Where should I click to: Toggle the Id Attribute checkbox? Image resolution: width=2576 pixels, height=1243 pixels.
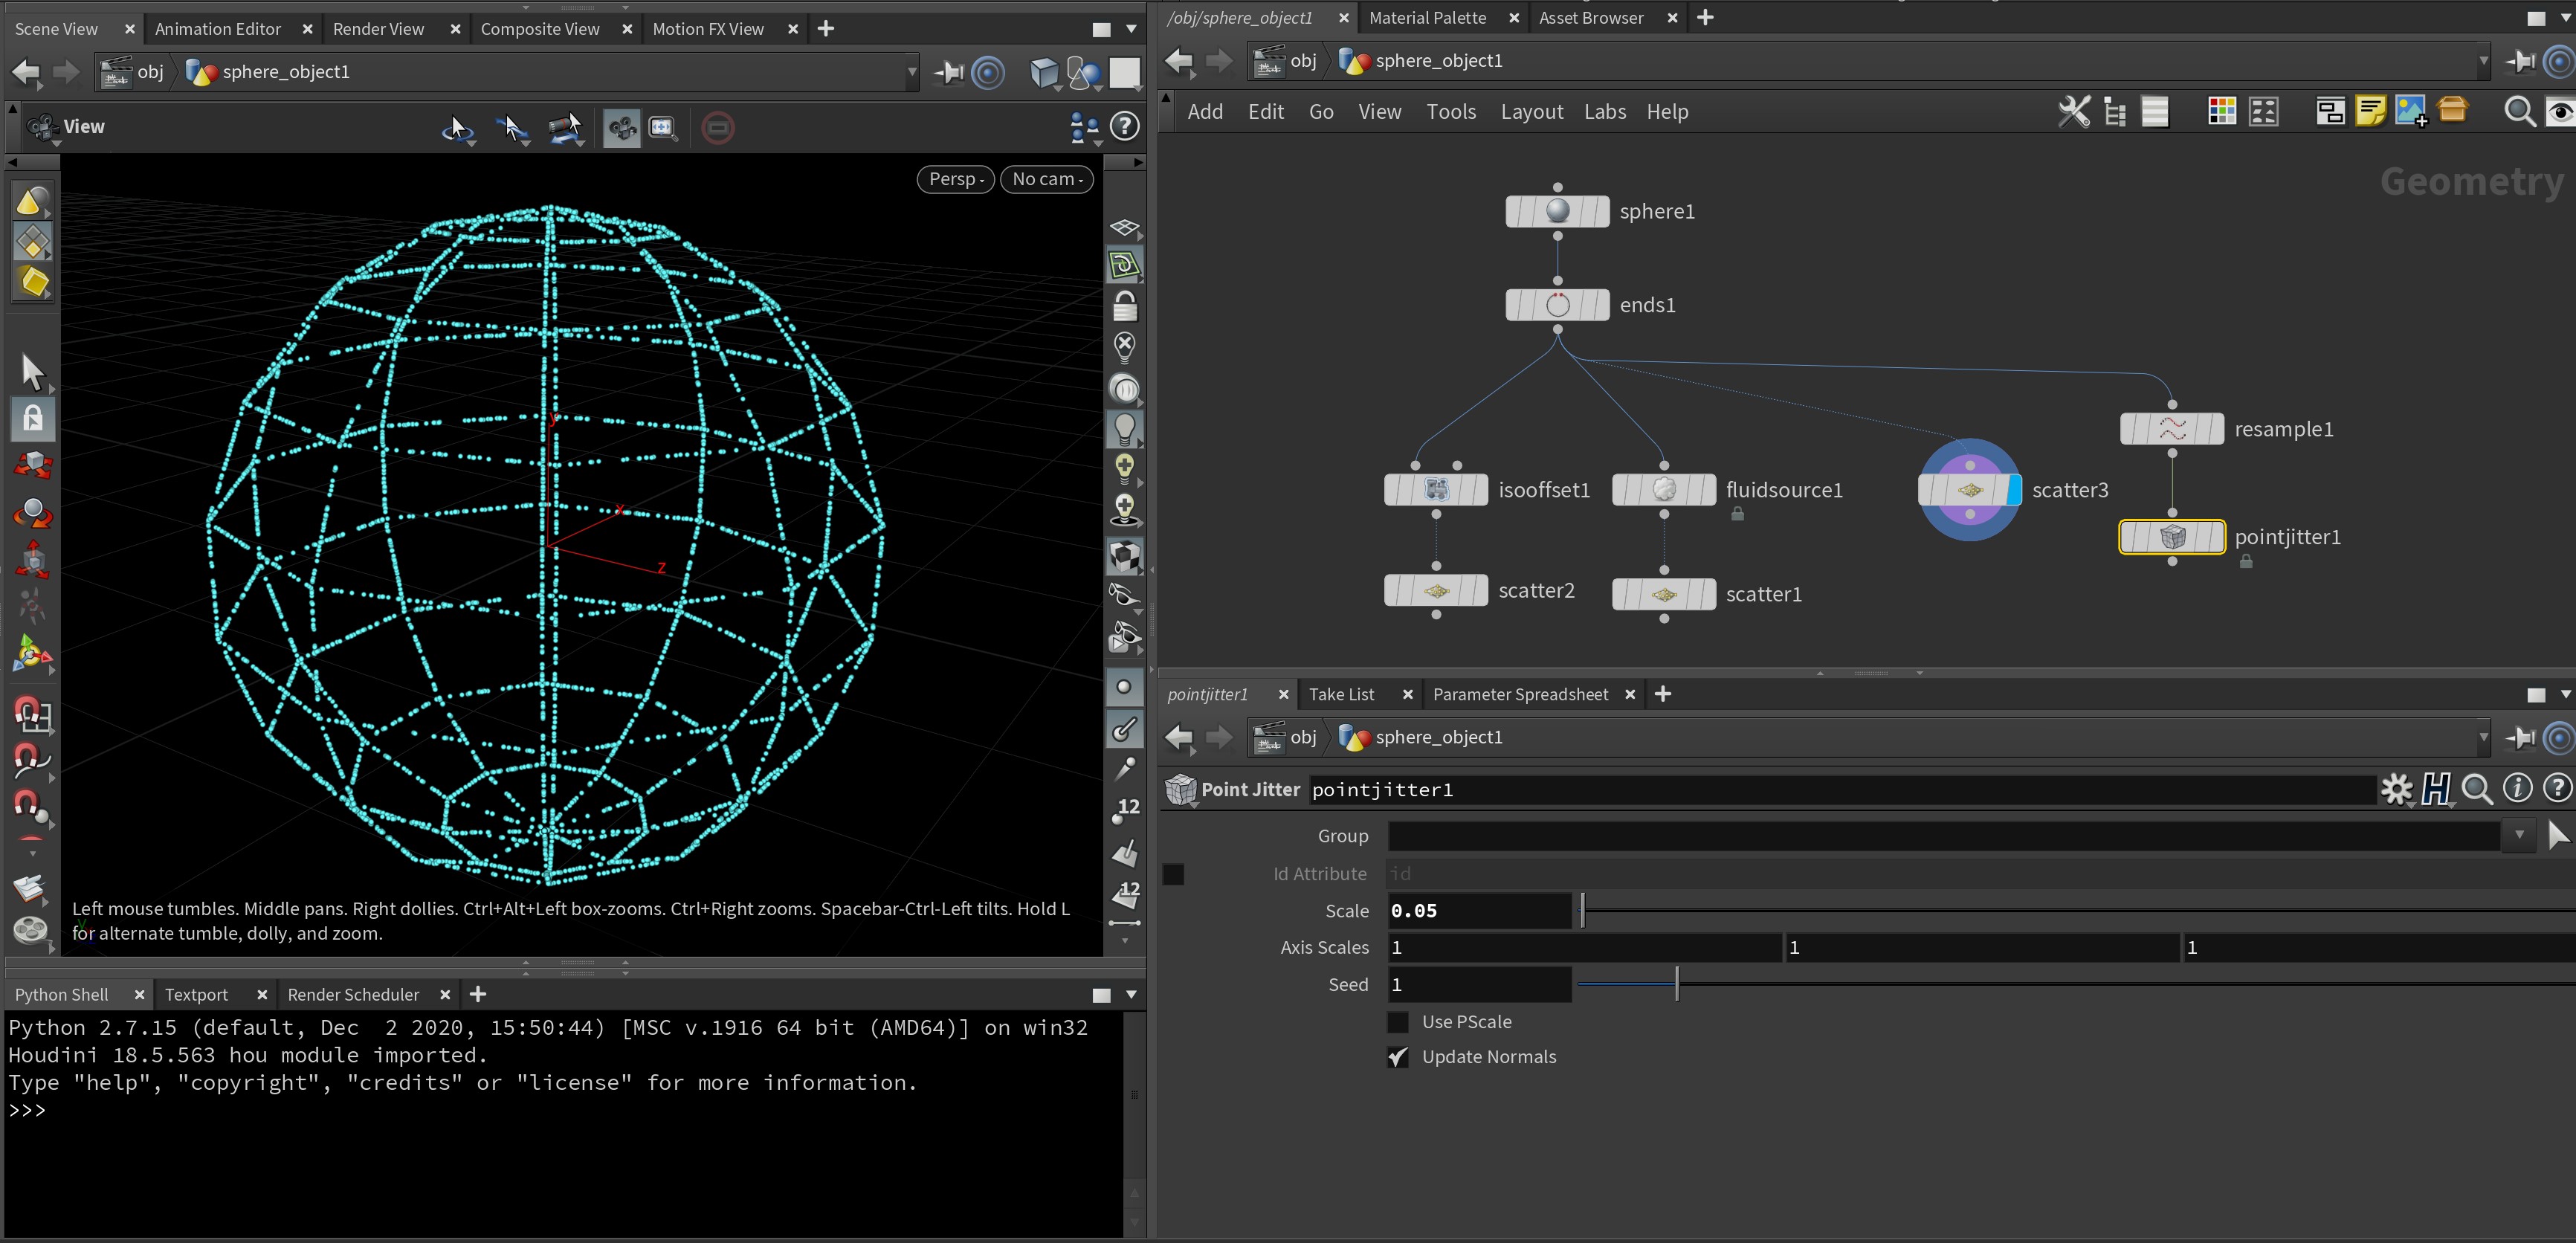tap(1174, 874)
